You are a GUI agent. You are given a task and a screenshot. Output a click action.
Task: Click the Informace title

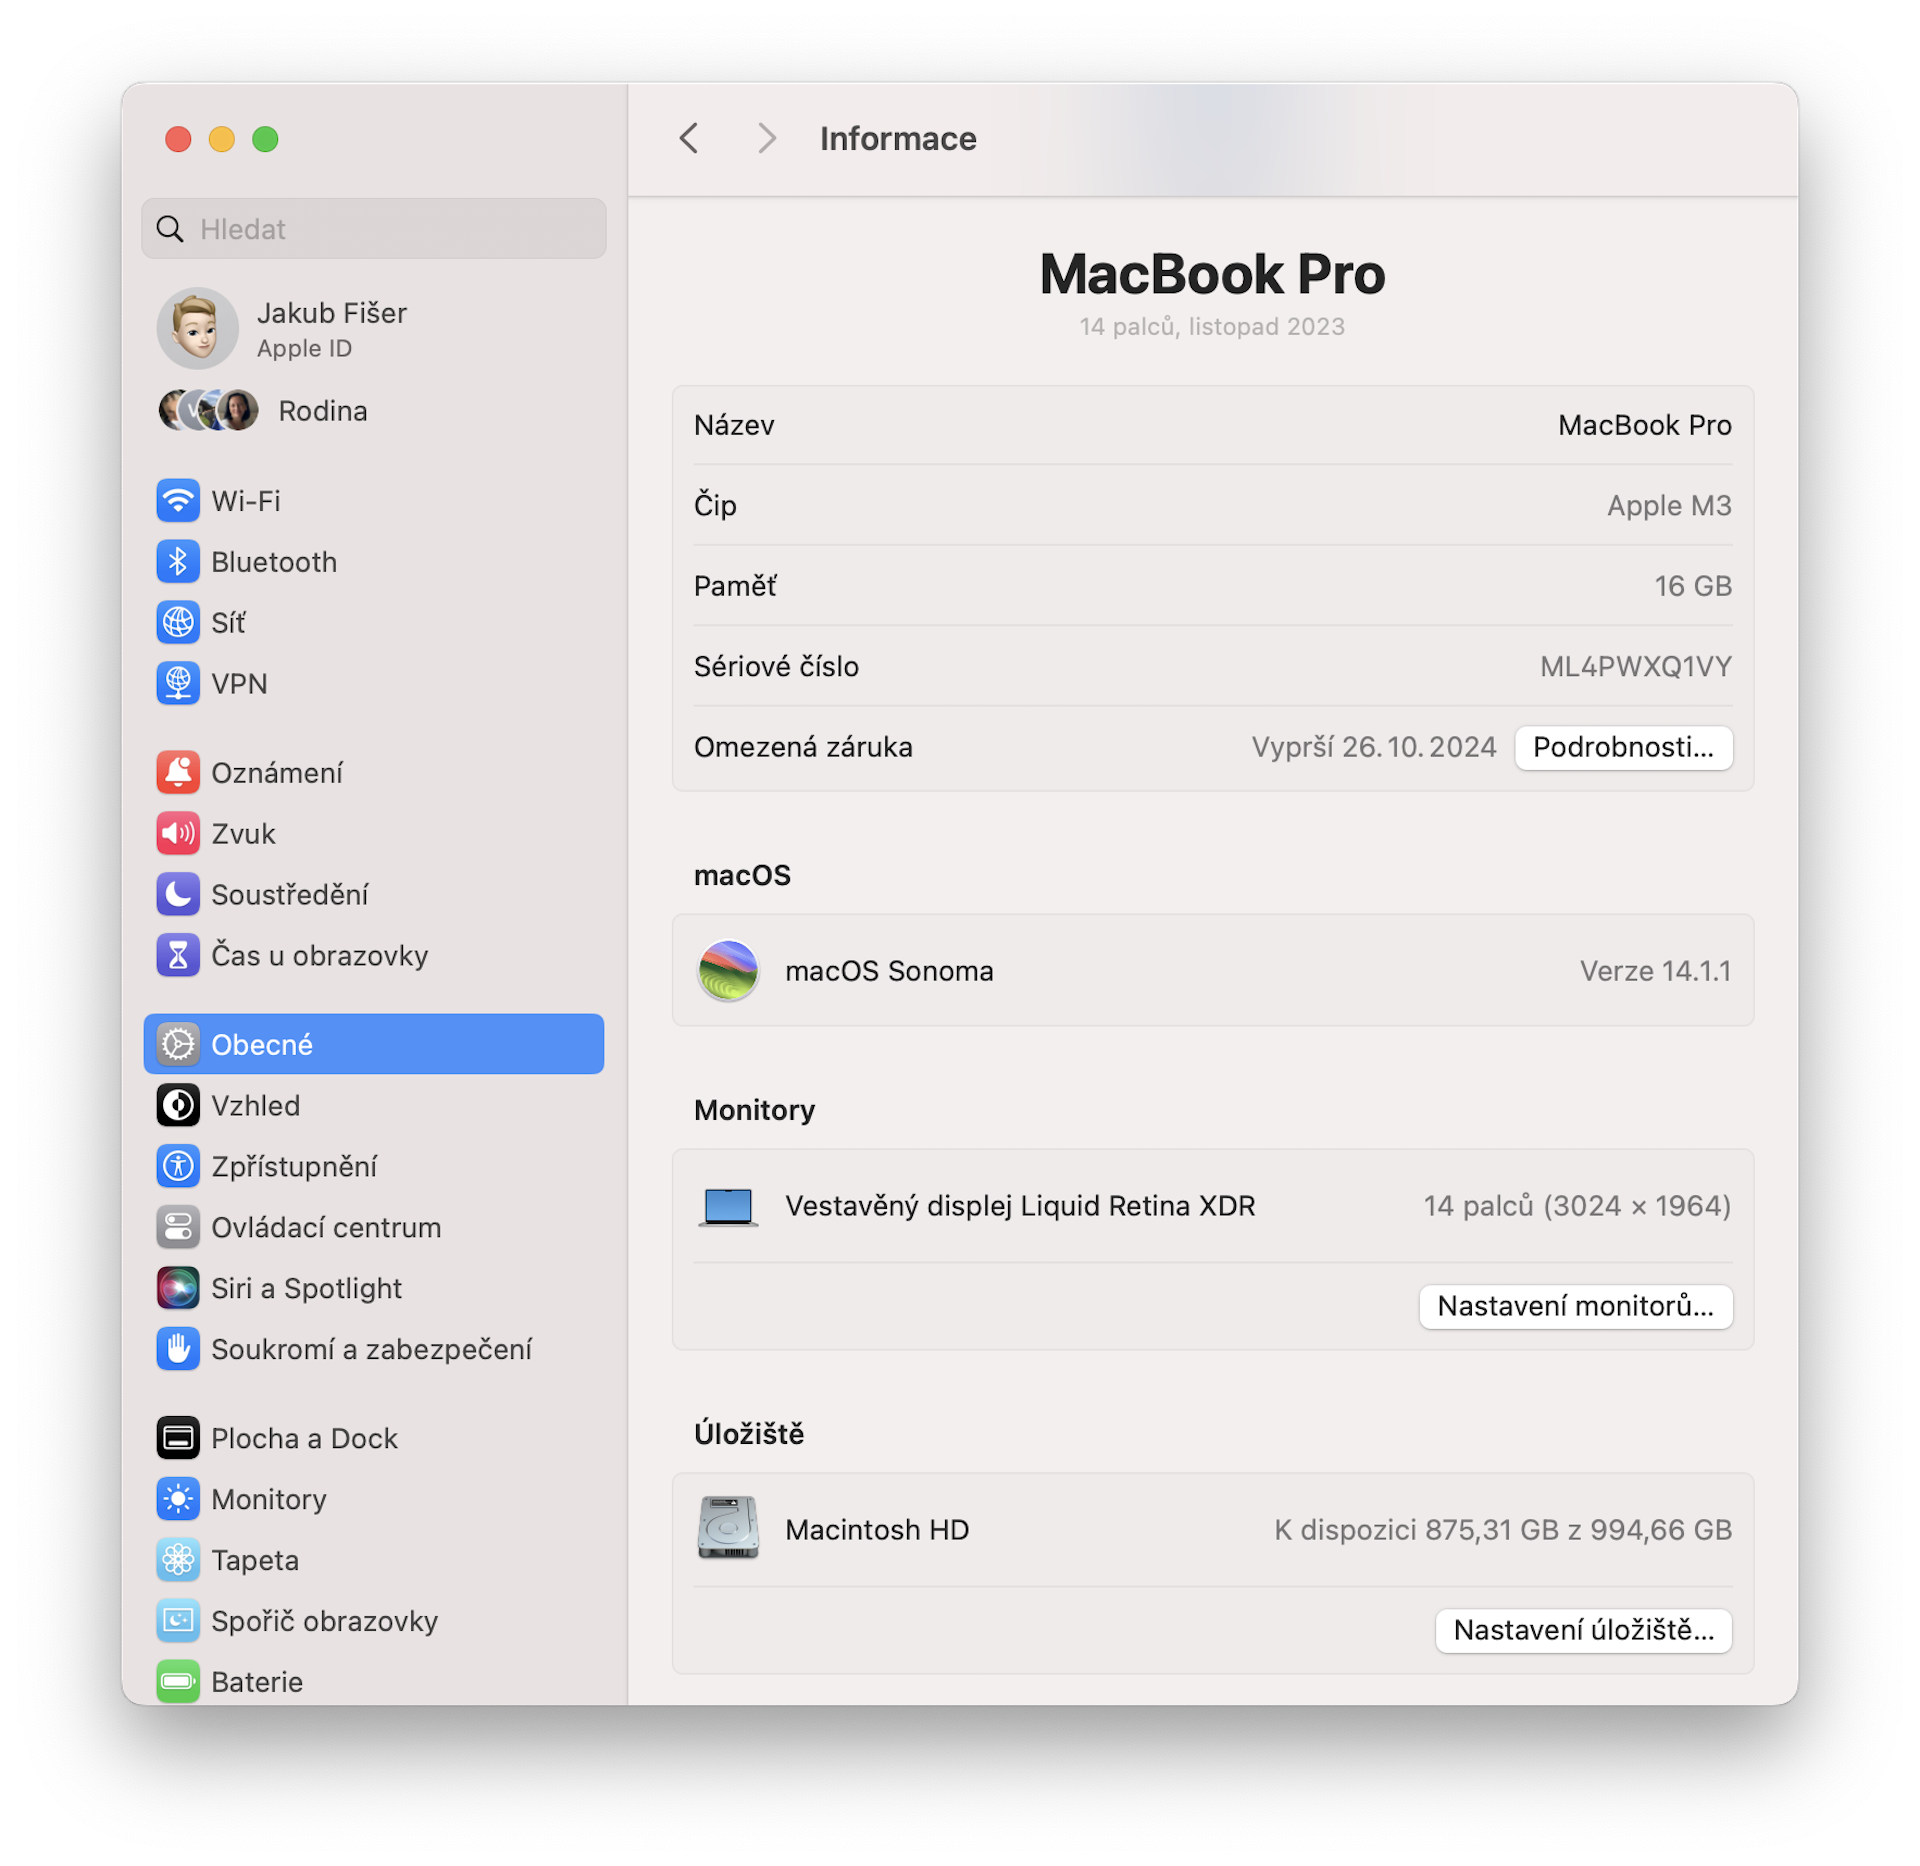(898, 138)
